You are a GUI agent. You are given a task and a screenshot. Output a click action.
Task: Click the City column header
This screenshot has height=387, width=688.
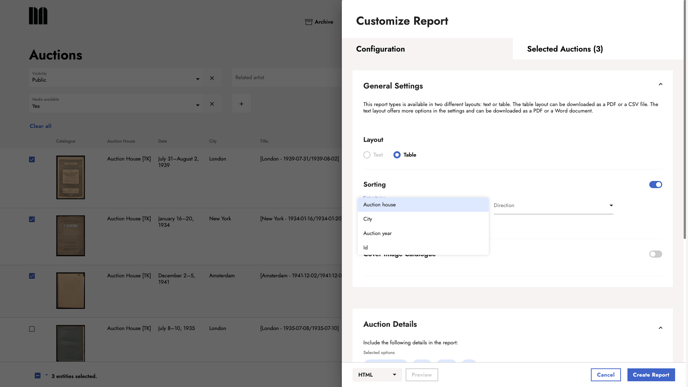click(213, 141)
